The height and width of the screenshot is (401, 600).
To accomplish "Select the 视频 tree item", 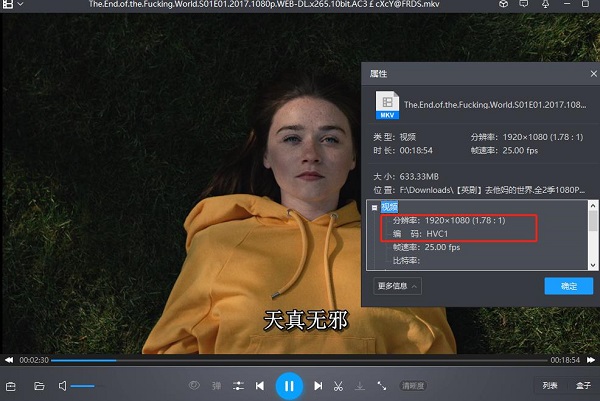I will pos(389,207).
